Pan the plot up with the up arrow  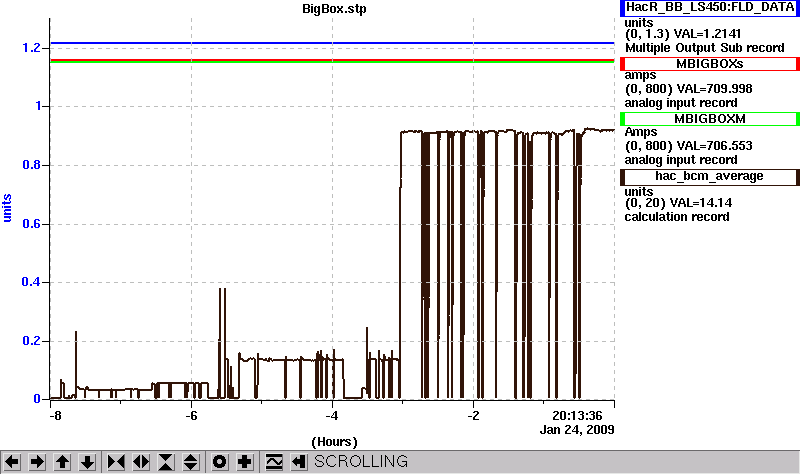click(x=62, y=462)
